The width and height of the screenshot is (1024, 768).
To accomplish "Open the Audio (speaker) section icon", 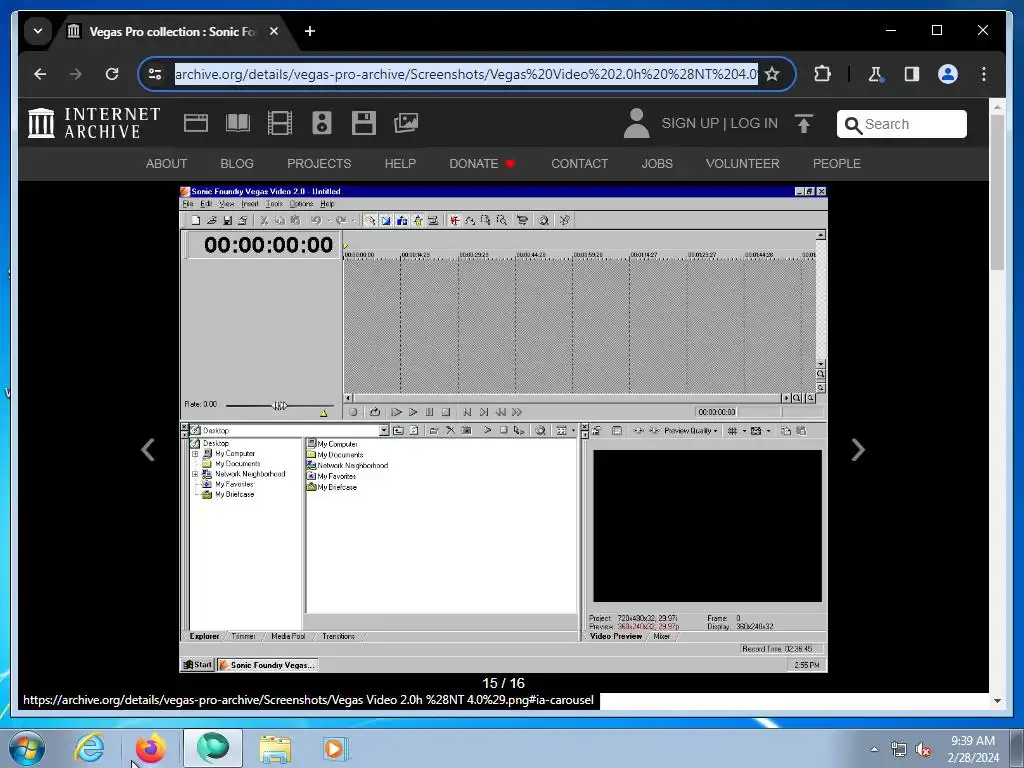I will 322,123.
